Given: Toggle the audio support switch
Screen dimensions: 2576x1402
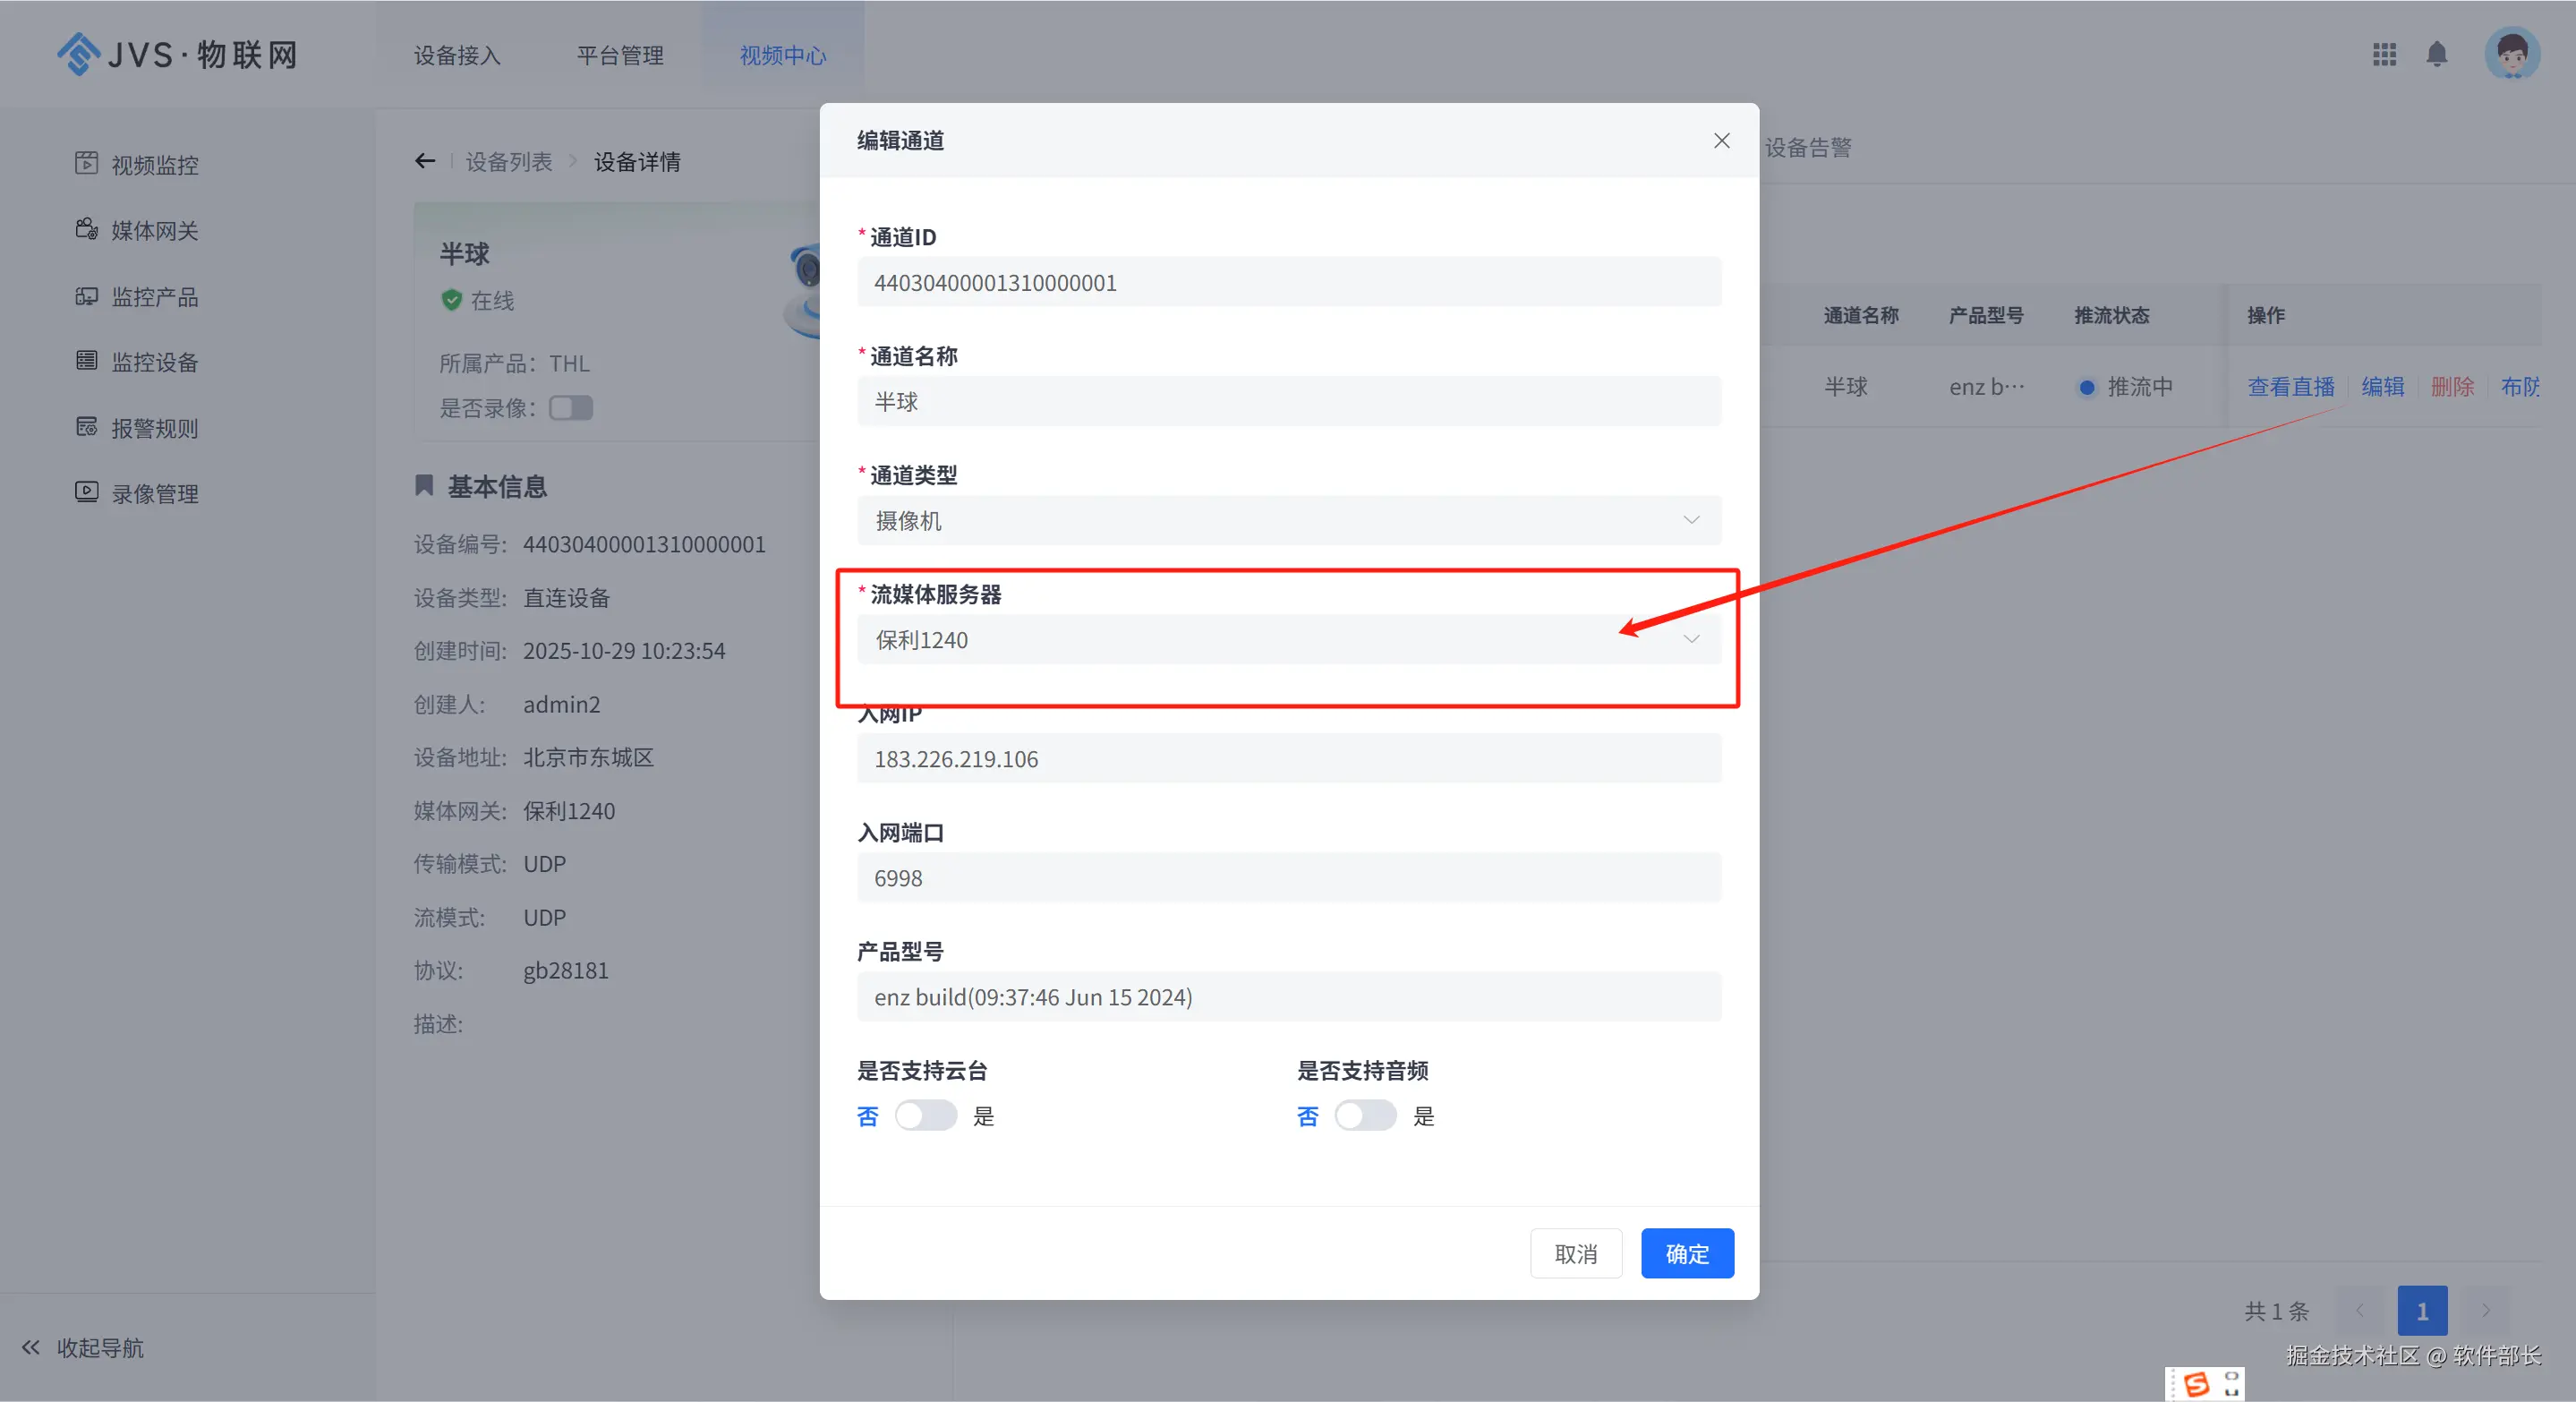Looking at the screenshot, I should point(1365,1115).
